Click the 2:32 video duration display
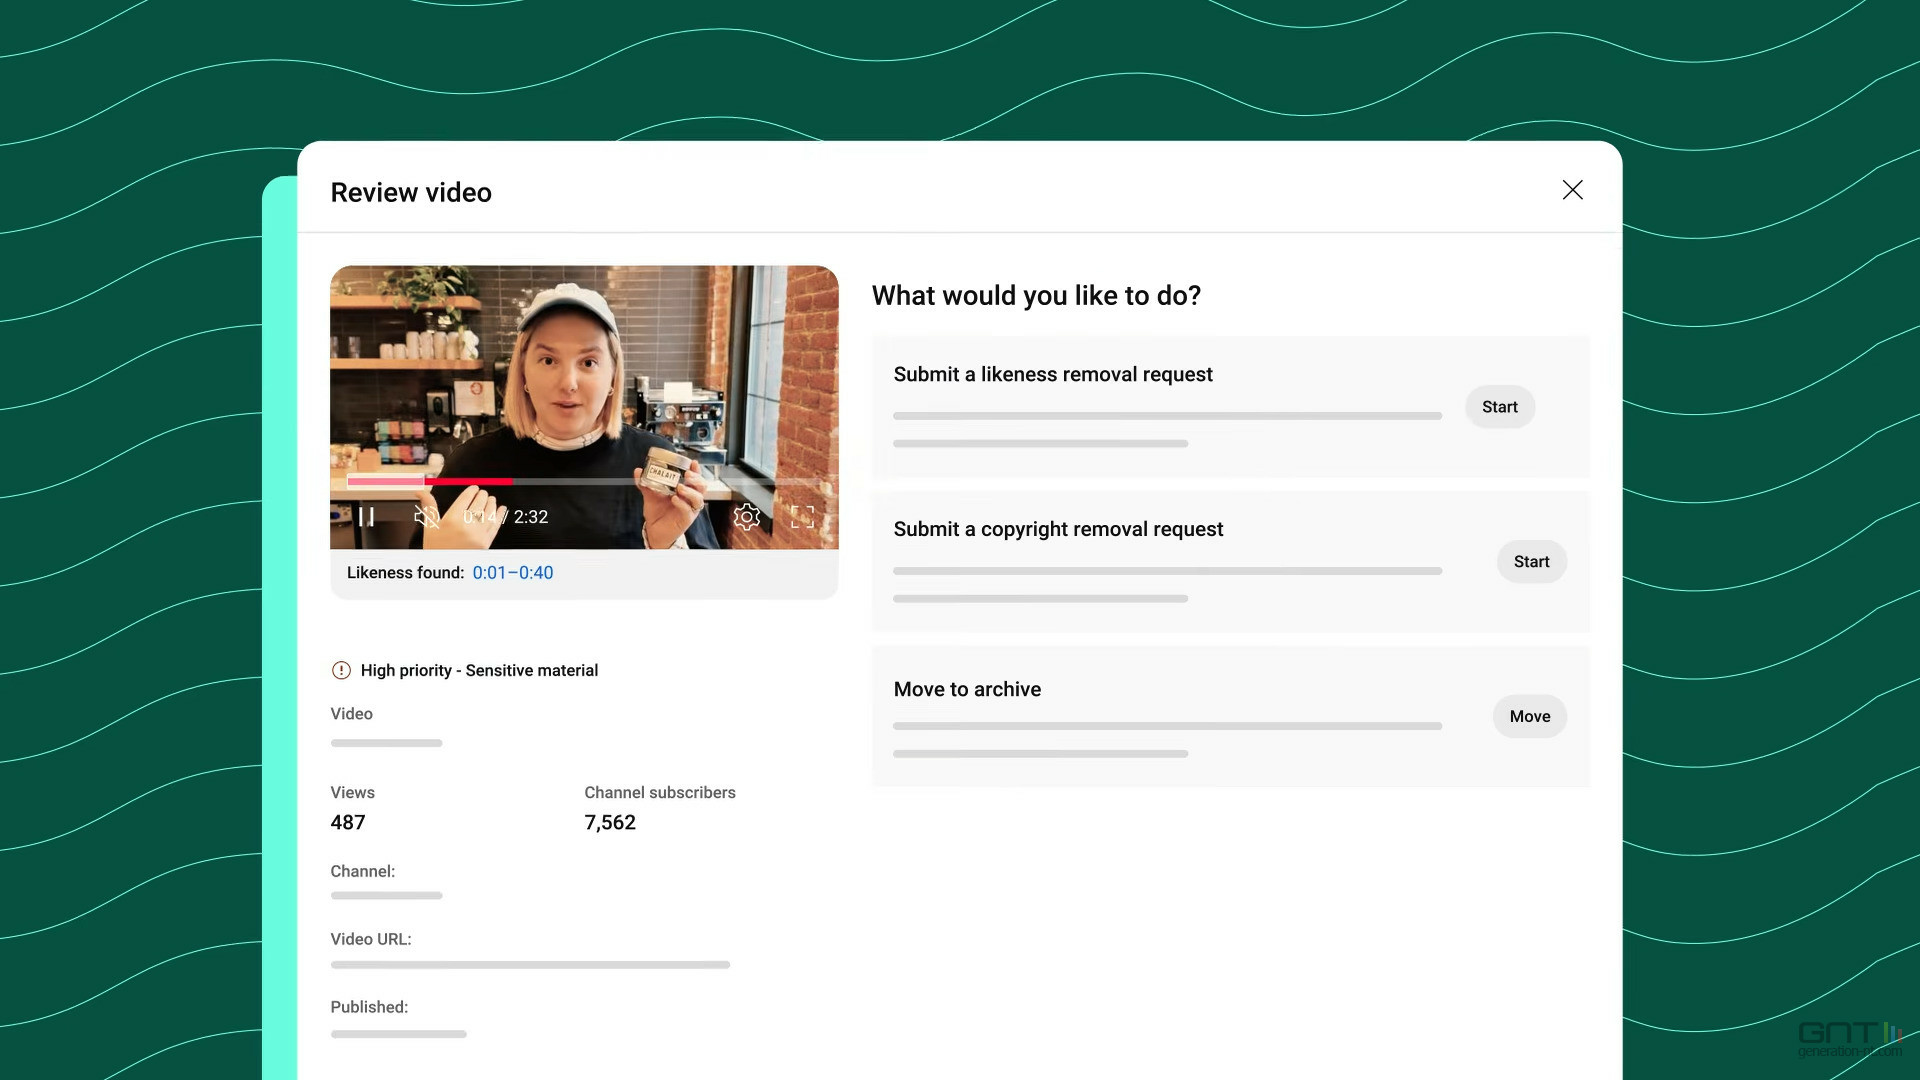 531,517
